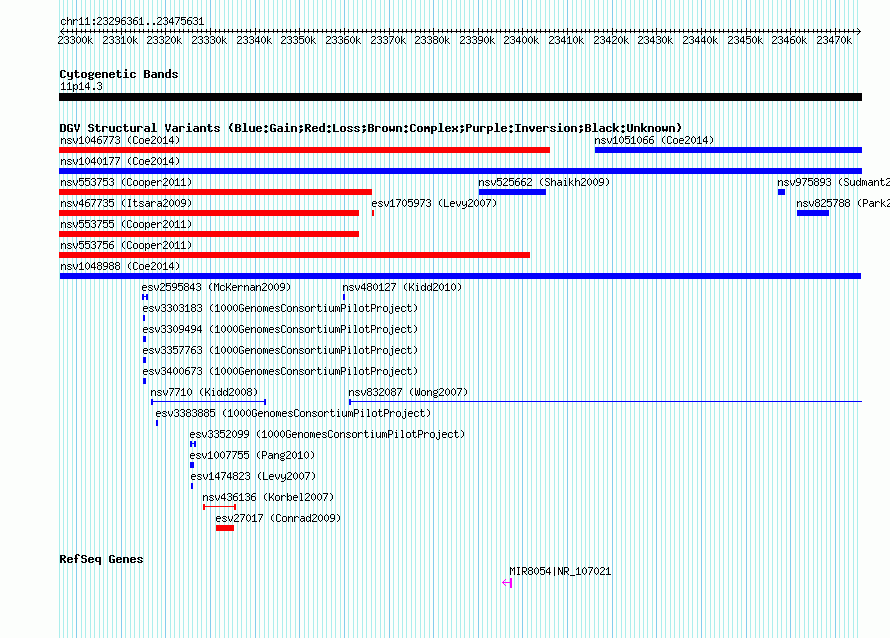The width and height of the screenshot is (890, 638).
Task: Click the esv3303183 variant marker
Action: [144, 318]
